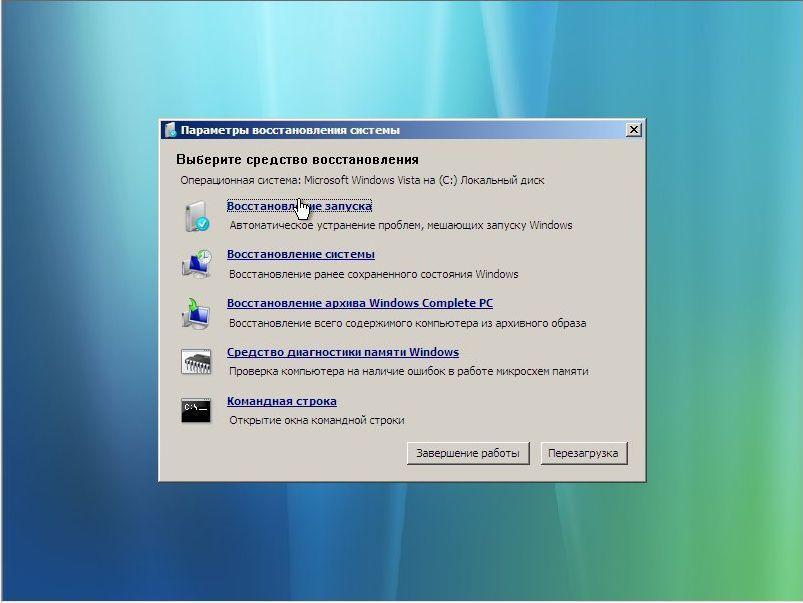Open the Восстановление запуска link
Screen dimensions: 803x603
(299, 206)
